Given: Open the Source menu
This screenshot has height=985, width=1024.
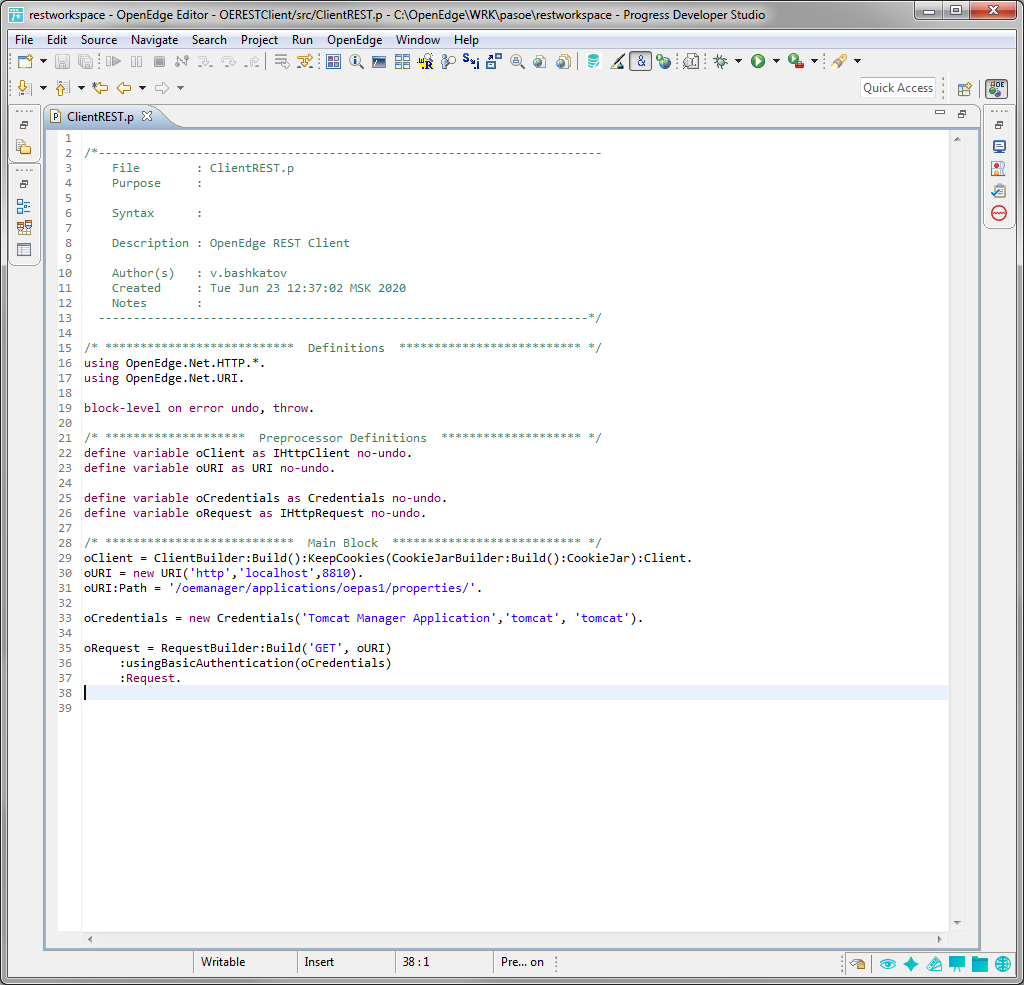Looking at the screenshot, I should tap(99, 40).
